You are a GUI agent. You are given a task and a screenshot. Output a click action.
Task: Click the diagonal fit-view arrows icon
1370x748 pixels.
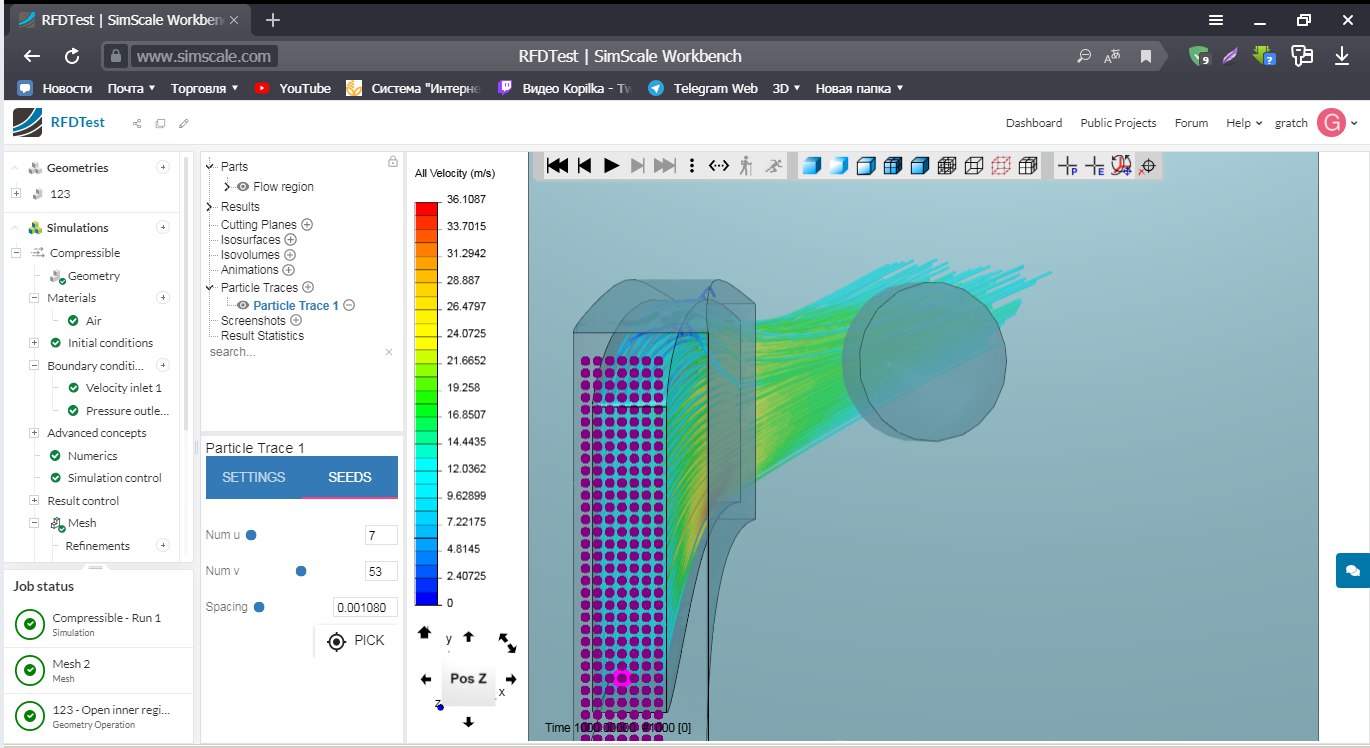[x=507, y=642]
